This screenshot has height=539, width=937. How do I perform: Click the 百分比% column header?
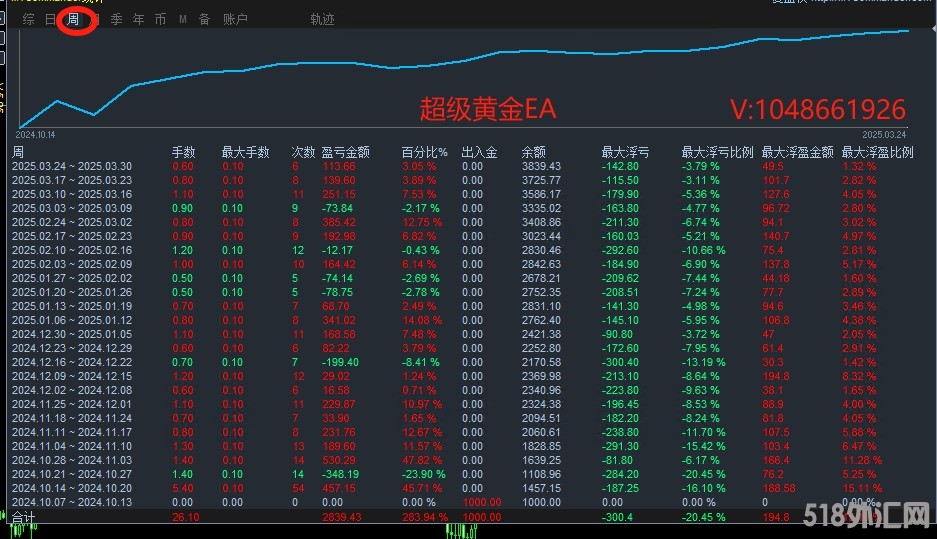424,153
